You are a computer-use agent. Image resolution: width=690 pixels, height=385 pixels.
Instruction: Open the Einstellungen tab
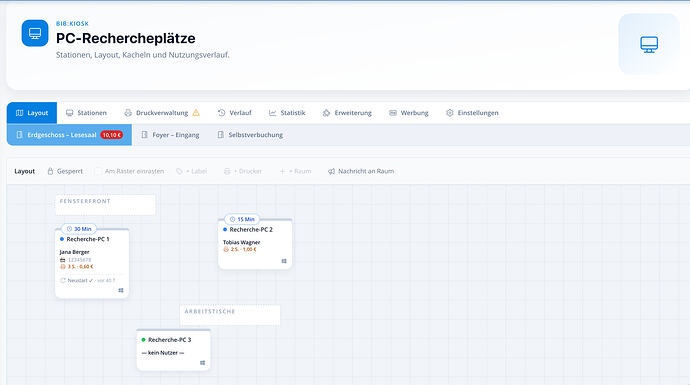[472, 113]
